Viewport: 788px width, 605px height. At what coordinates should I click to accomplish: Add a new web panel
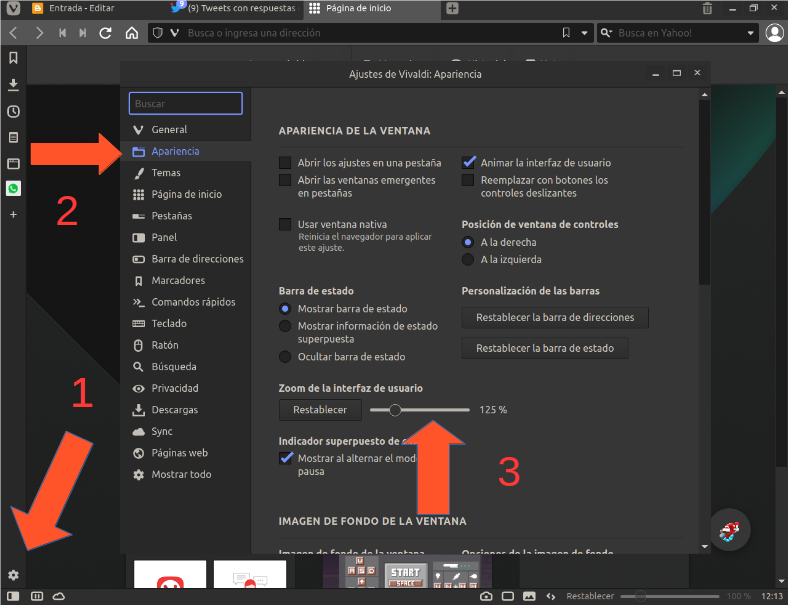[x=13, y=215]
